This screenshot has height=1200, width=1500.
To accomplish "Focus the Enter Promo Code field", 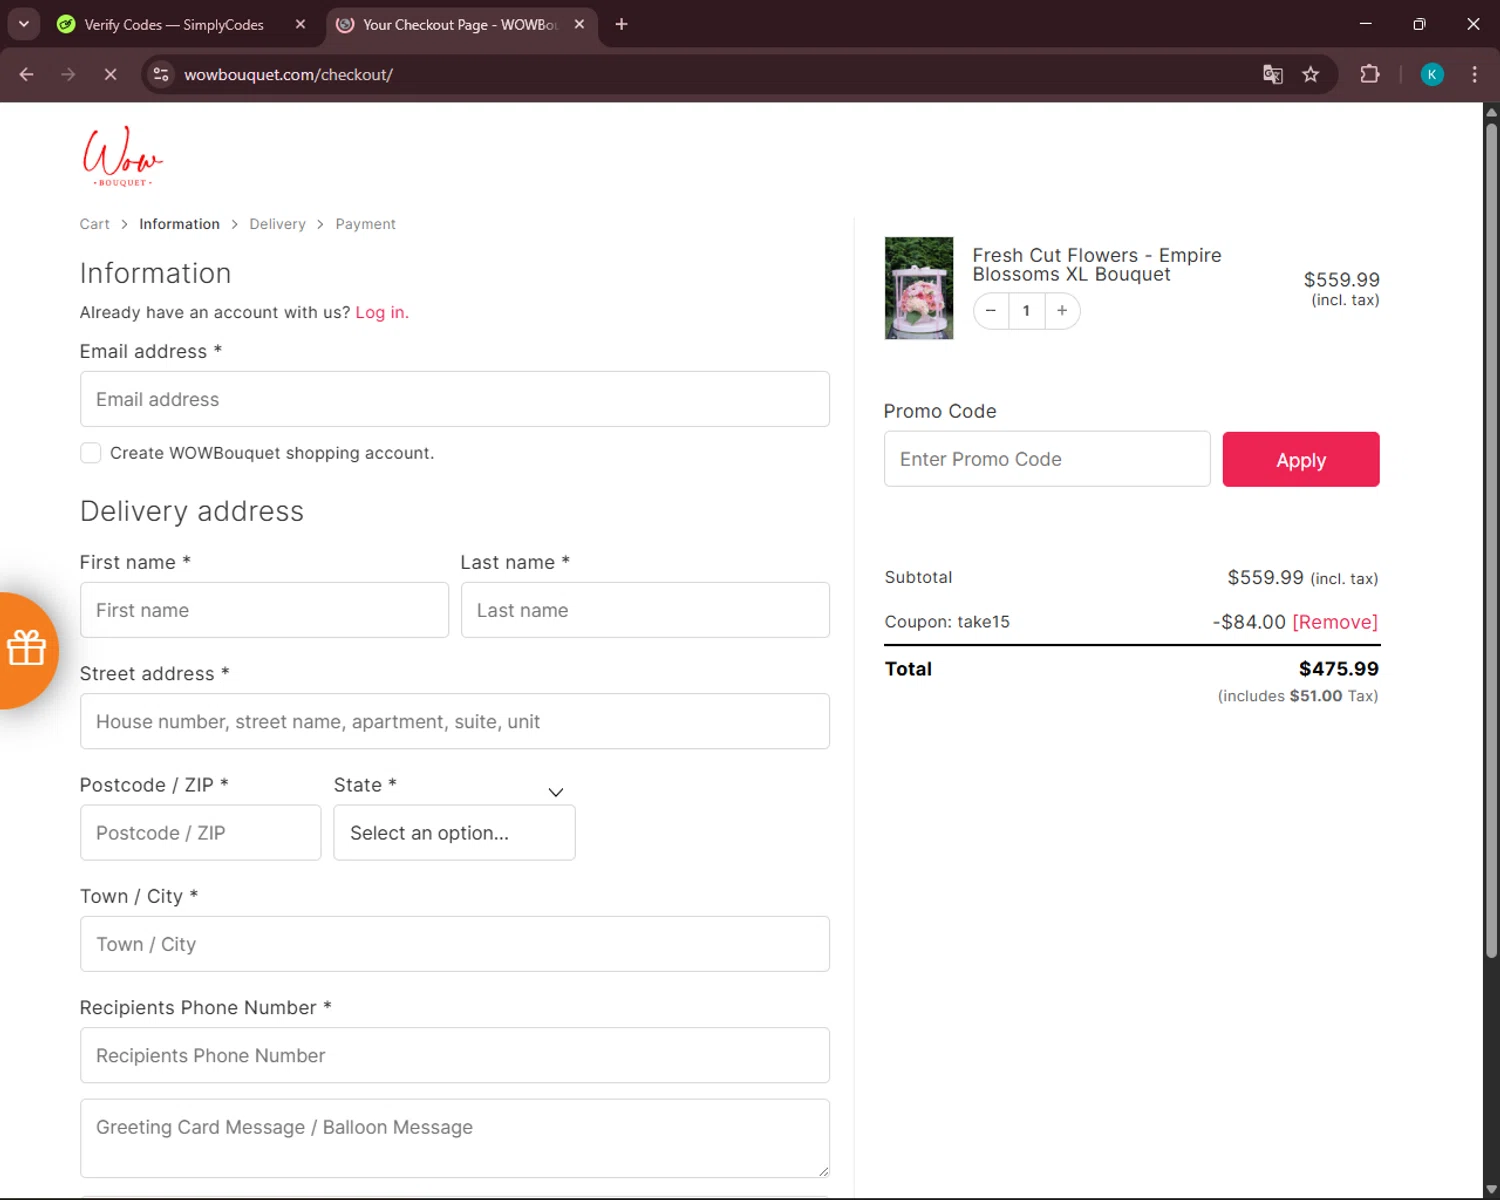I will [1047, 459].
